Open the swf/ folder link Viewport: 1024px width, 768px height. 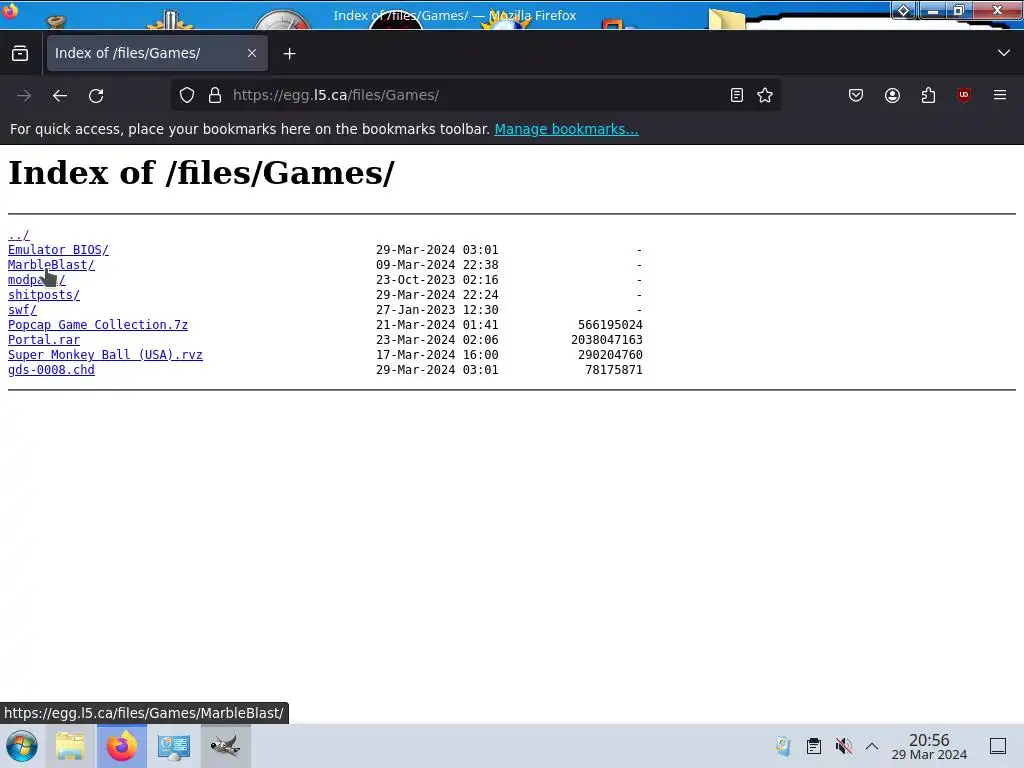pos(22,310)
